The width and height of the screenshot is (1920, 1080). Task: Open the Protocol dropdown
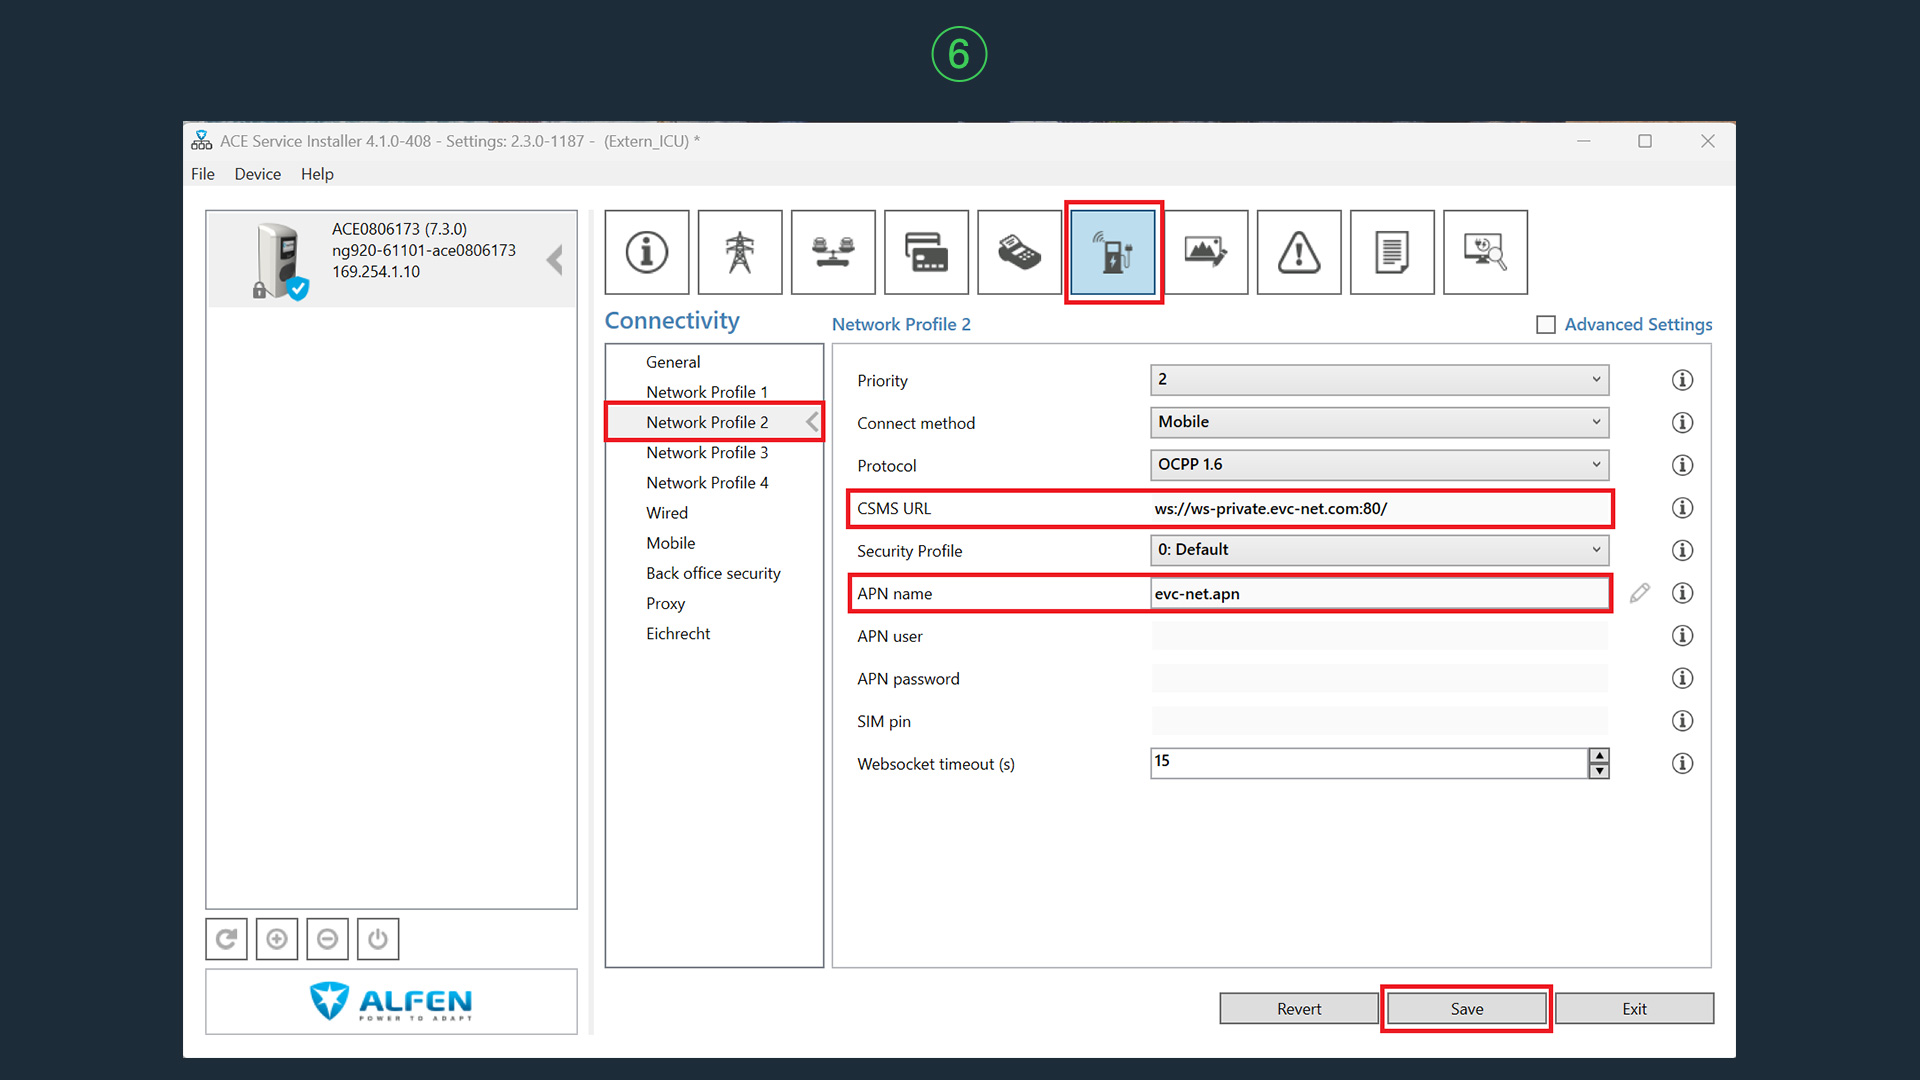point(1379,465)
